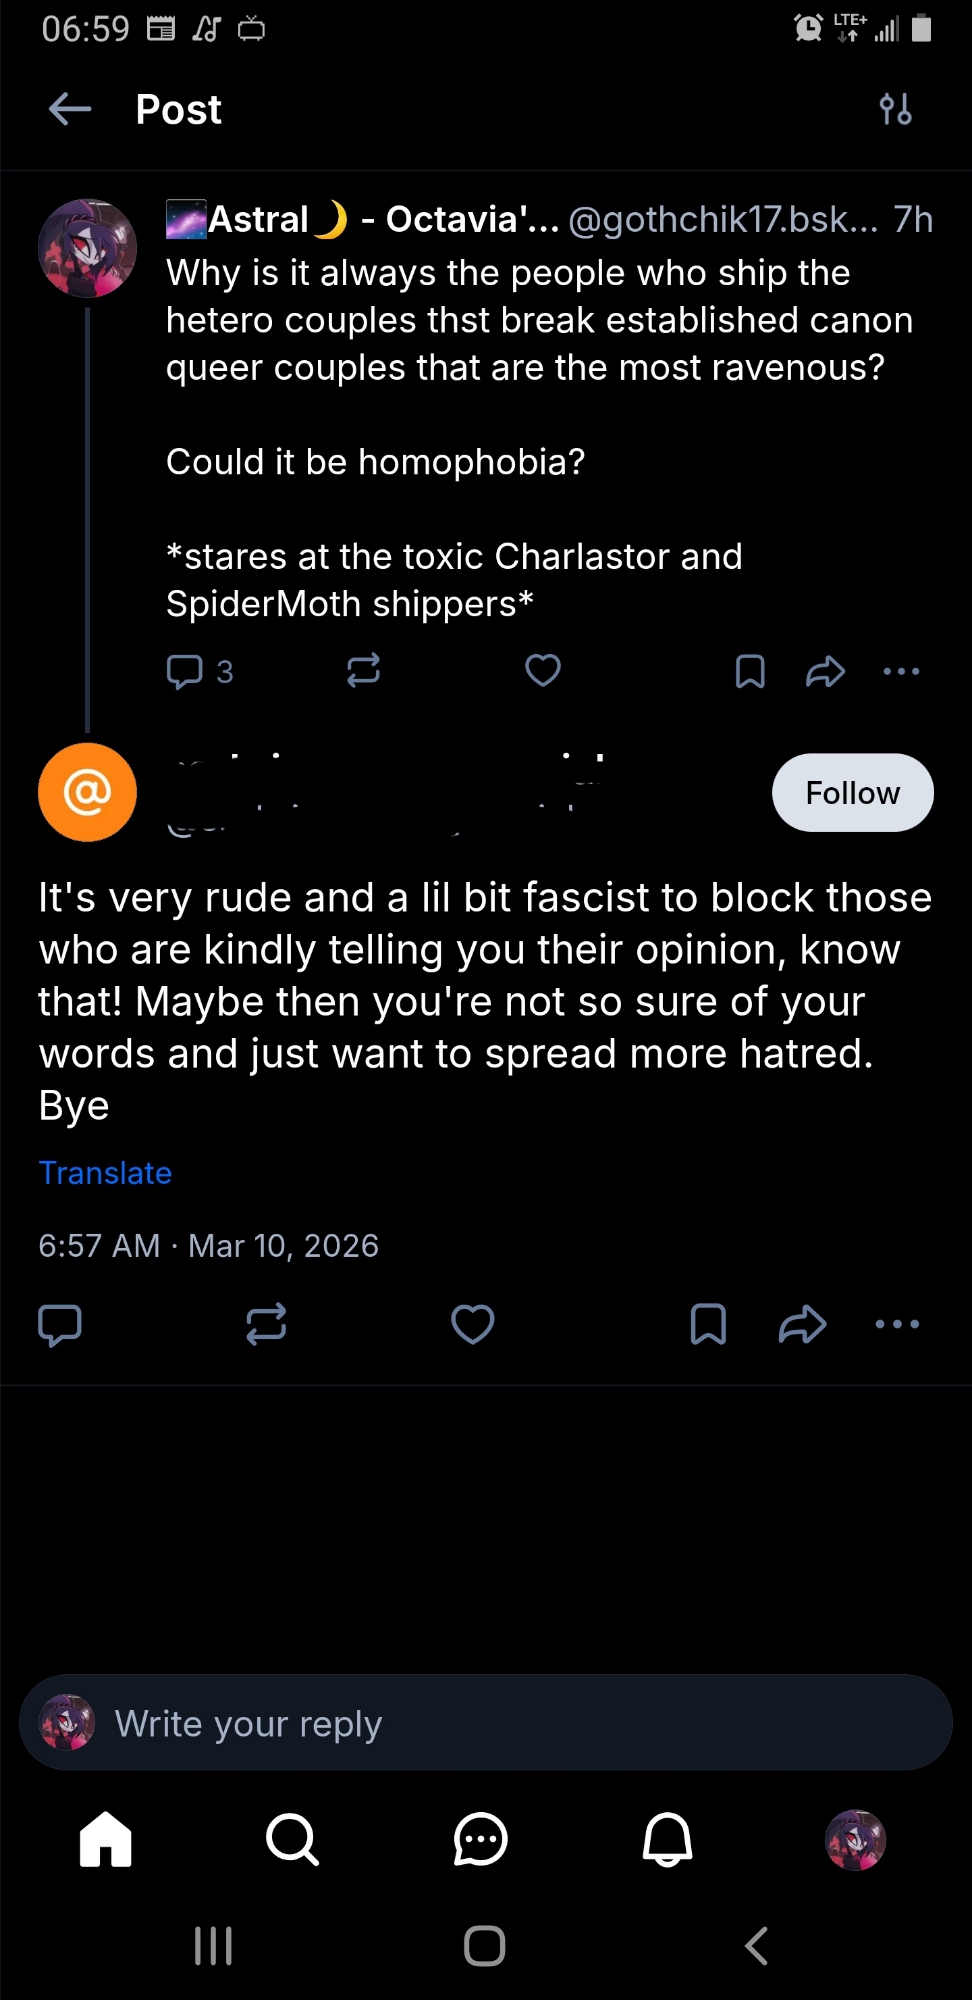This screenshot has height=2000, width=972.
Task: Like the main reply post
Action: pyautogui.click(x=472, y=1324)
